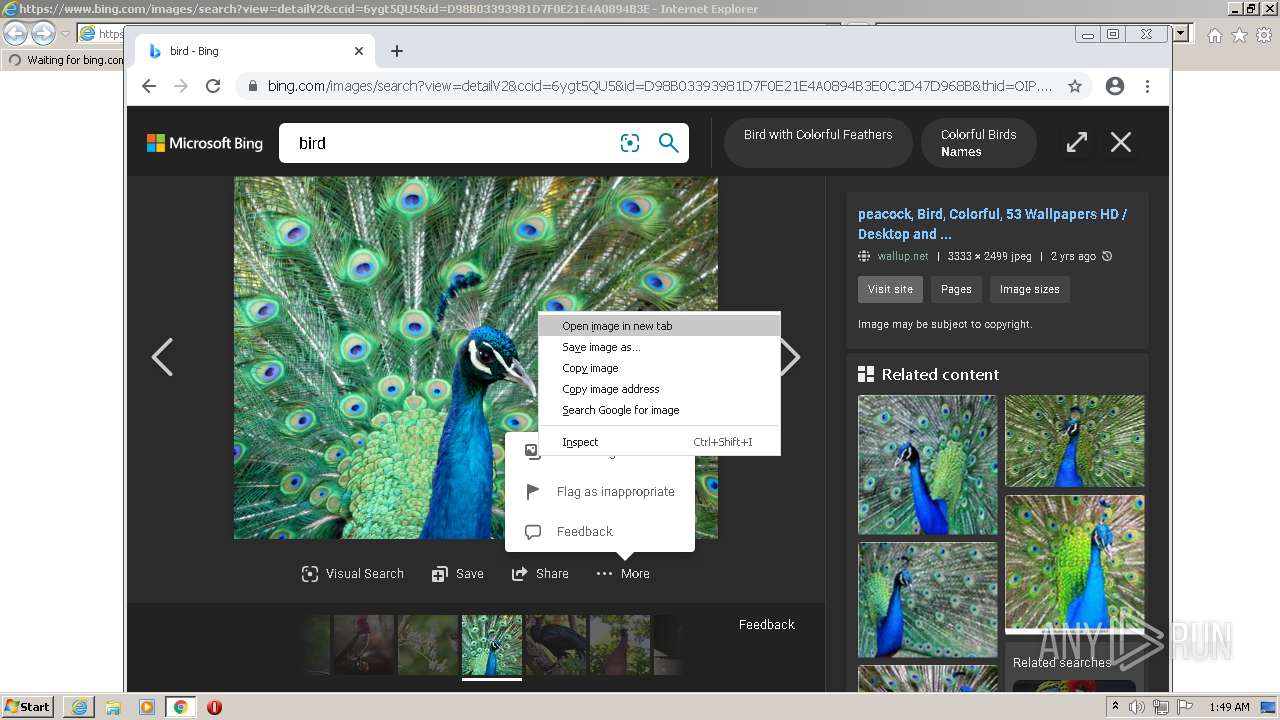
Task: Click the magnifier search icon
Action: click(669, 143)
